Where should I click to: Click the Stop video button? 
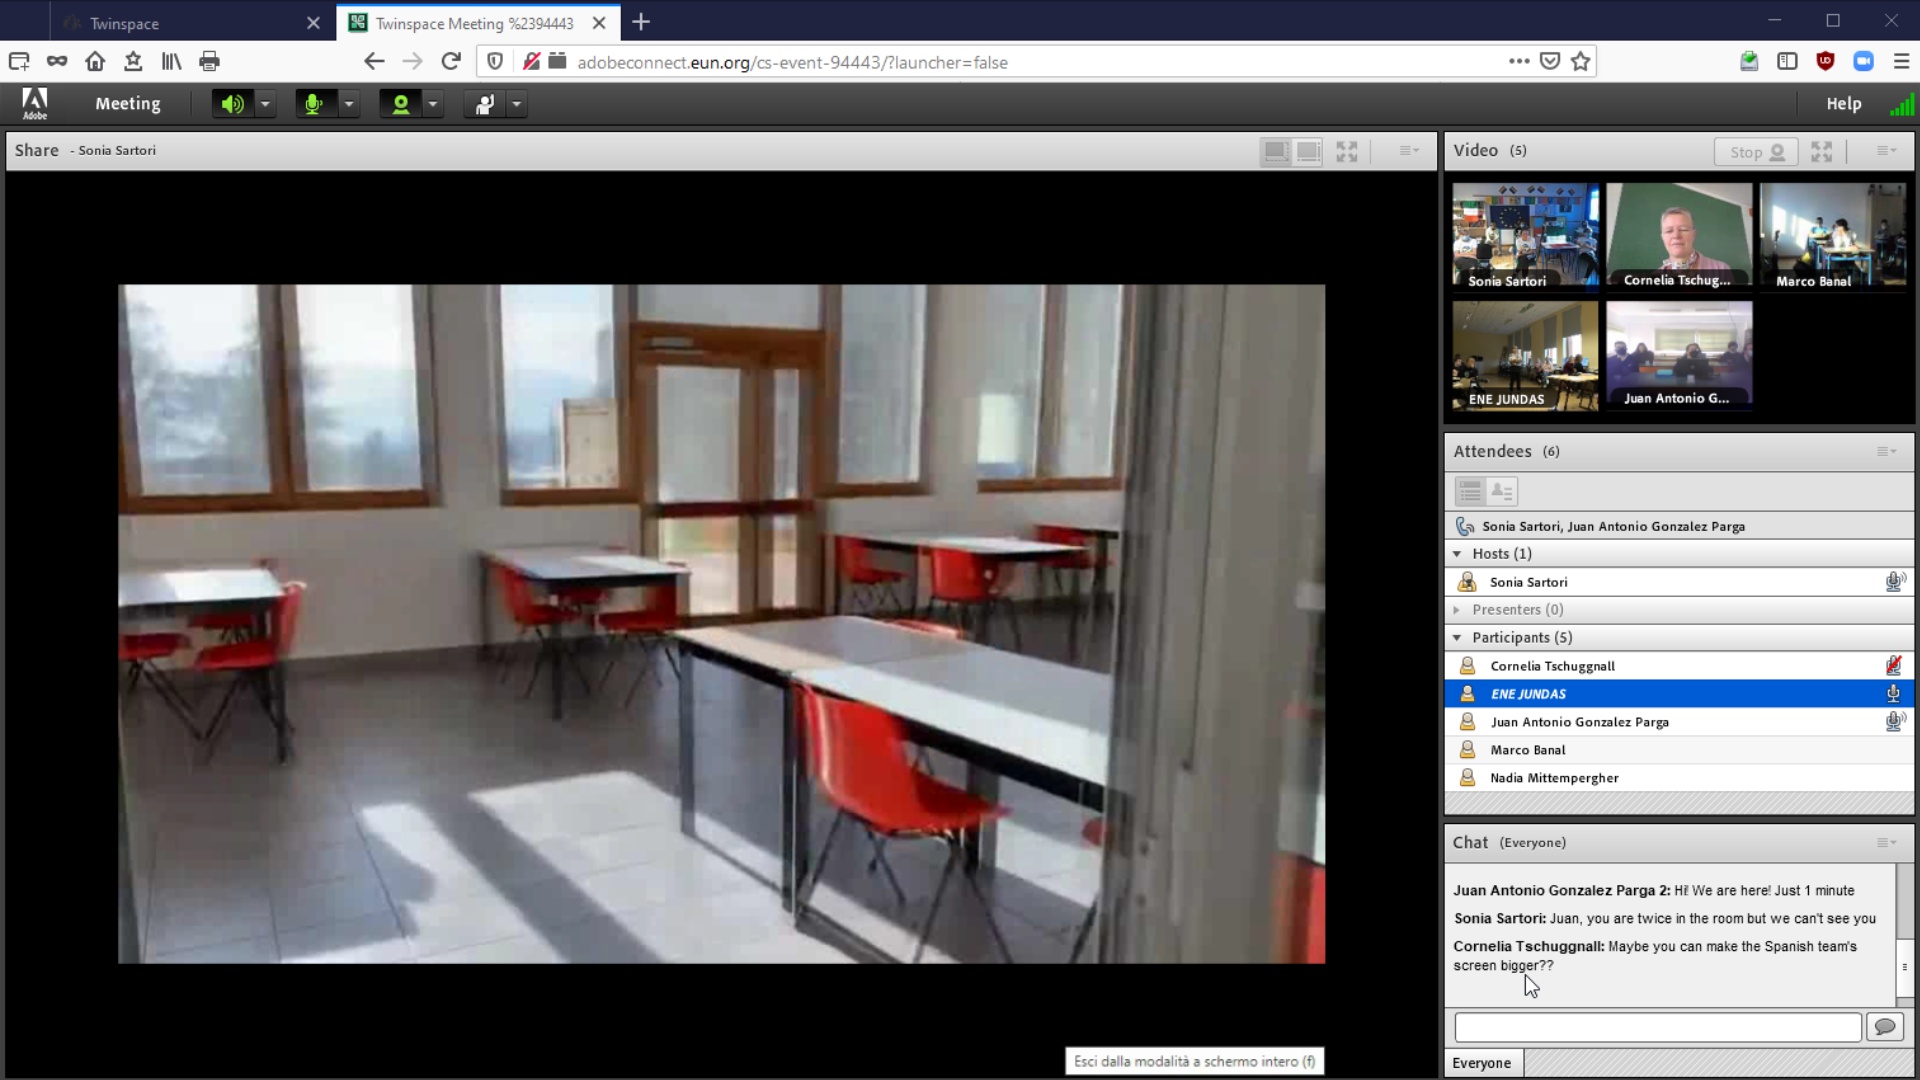point(1755,152)
